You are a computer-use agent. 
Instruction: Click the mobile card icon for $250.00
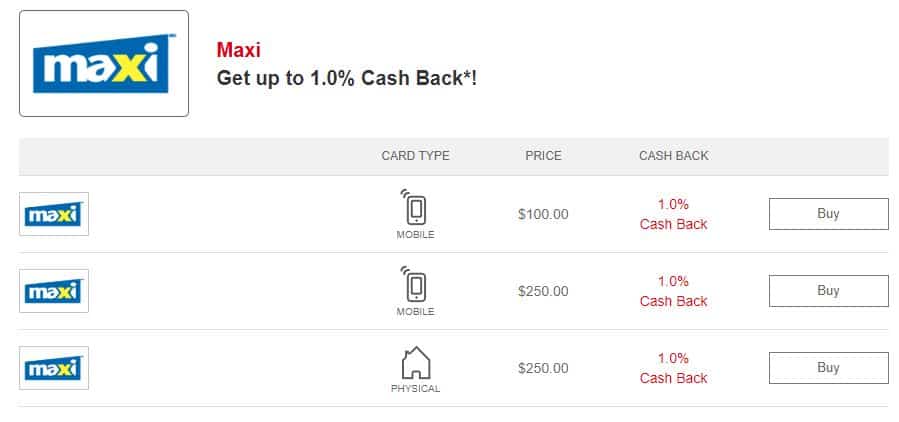click(415, 285)
